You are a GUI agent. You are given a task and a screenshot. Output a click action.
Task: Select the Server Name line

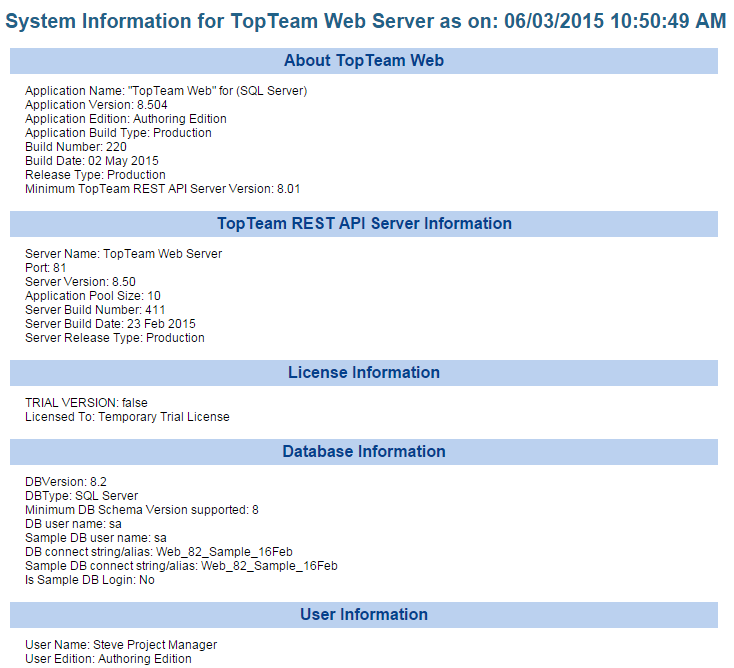[x=123, y=254]
